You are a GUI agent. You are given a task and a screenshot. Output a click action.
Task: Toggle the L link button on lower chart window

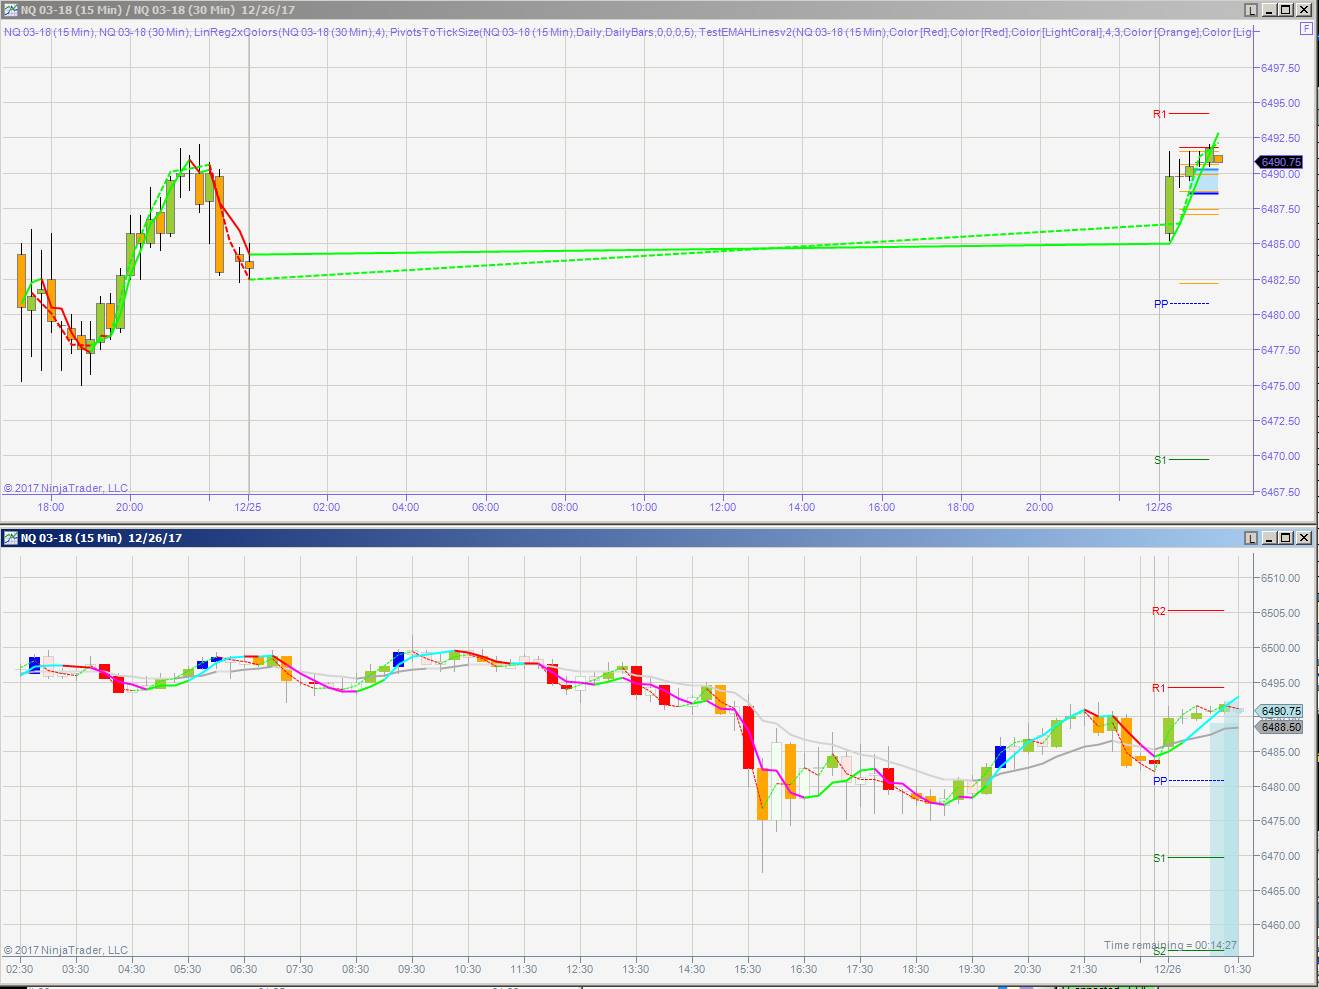pyautogui.click(x=1251, y=538)
